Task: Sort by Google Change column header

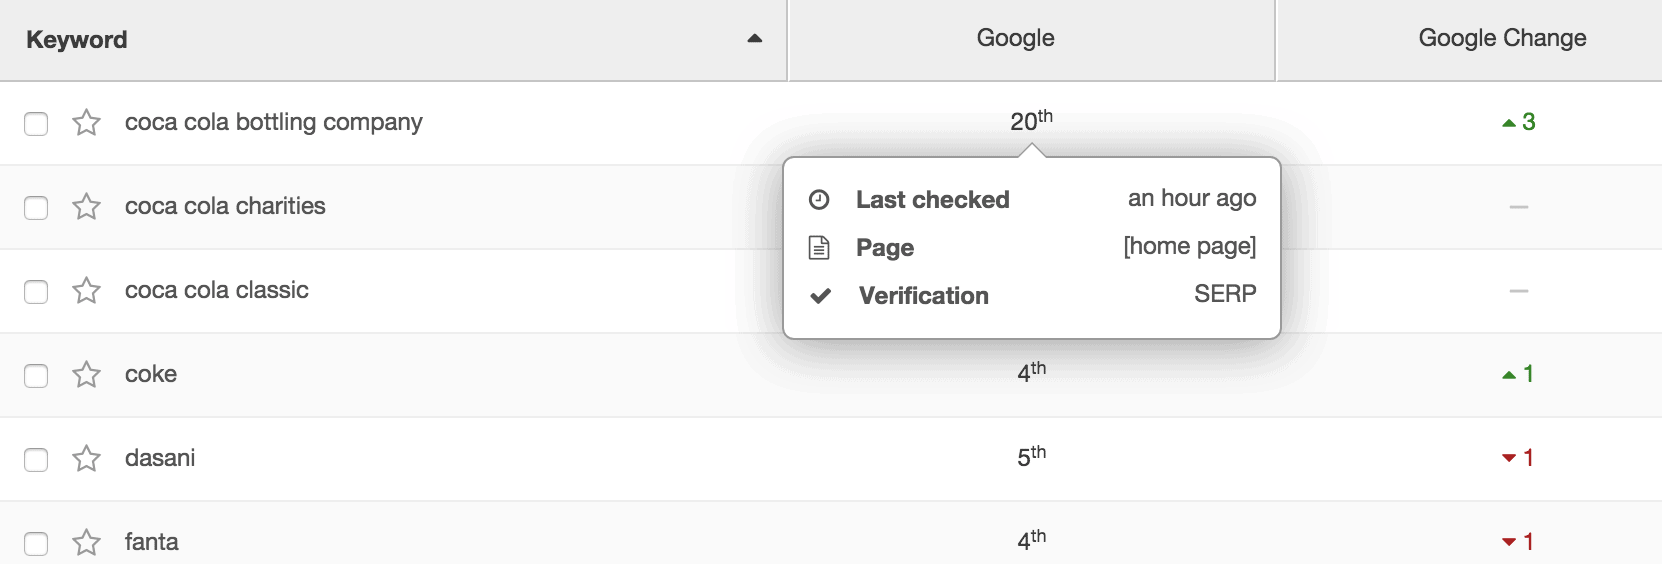Action: [1501, 38]
